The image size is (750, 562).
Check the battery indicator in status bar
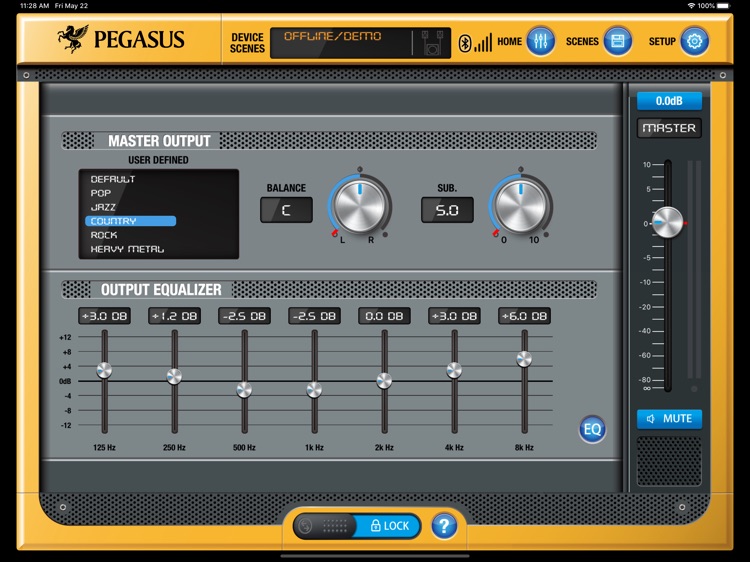click(x=724, y=6)
